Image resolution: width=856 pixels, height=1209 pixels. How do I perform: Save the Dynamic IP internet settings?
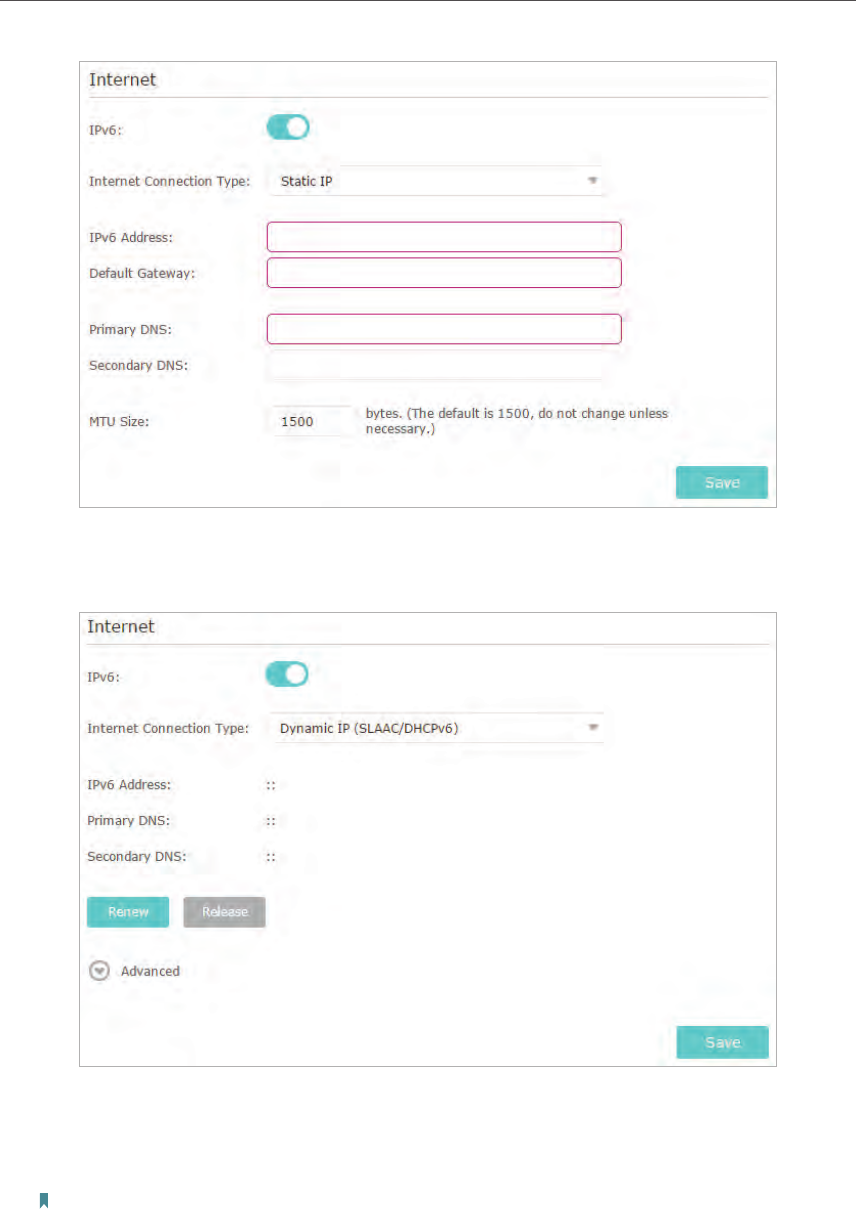point(722,1042)
